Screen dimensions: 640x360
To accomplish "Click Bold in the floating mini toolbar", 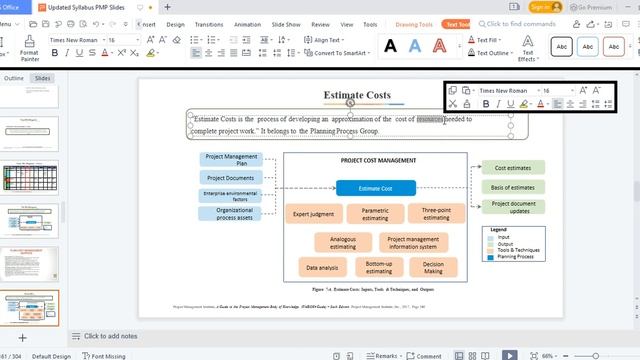I will click(486, 104).
